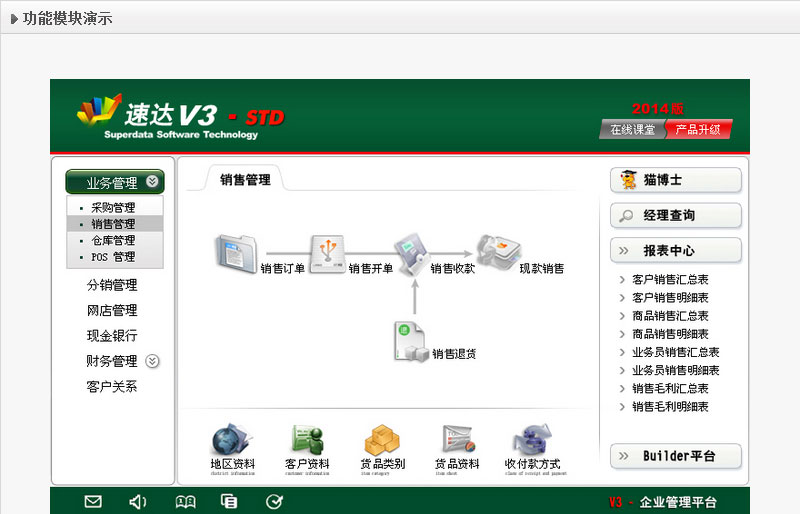Click the speaker icon in bottom bar
This screenshot has height=514, width=800.
point(138,501)
